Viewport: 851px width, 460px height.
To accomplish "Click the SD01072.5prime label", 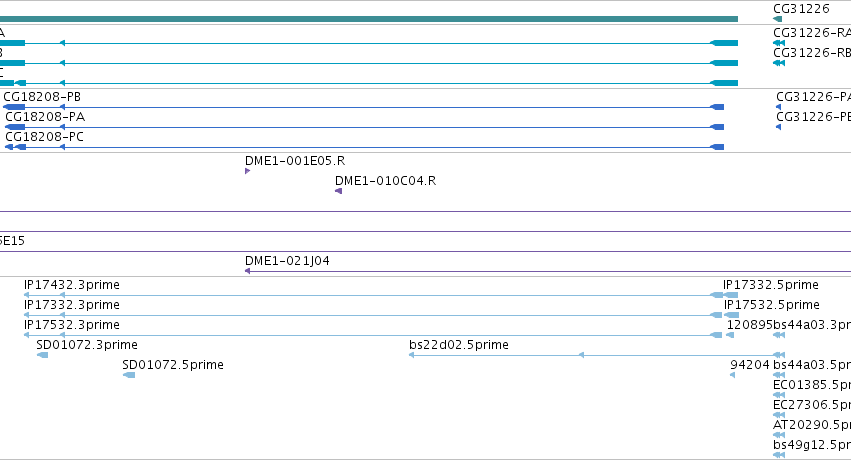I will (173, 365).
